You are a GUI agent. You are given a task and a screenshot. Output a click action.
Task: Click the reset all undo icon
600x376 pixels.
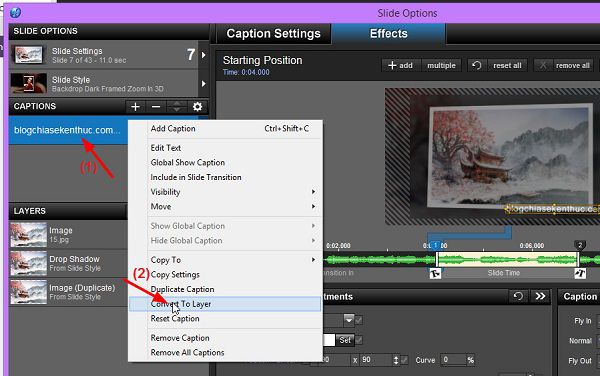click(476, 65)
